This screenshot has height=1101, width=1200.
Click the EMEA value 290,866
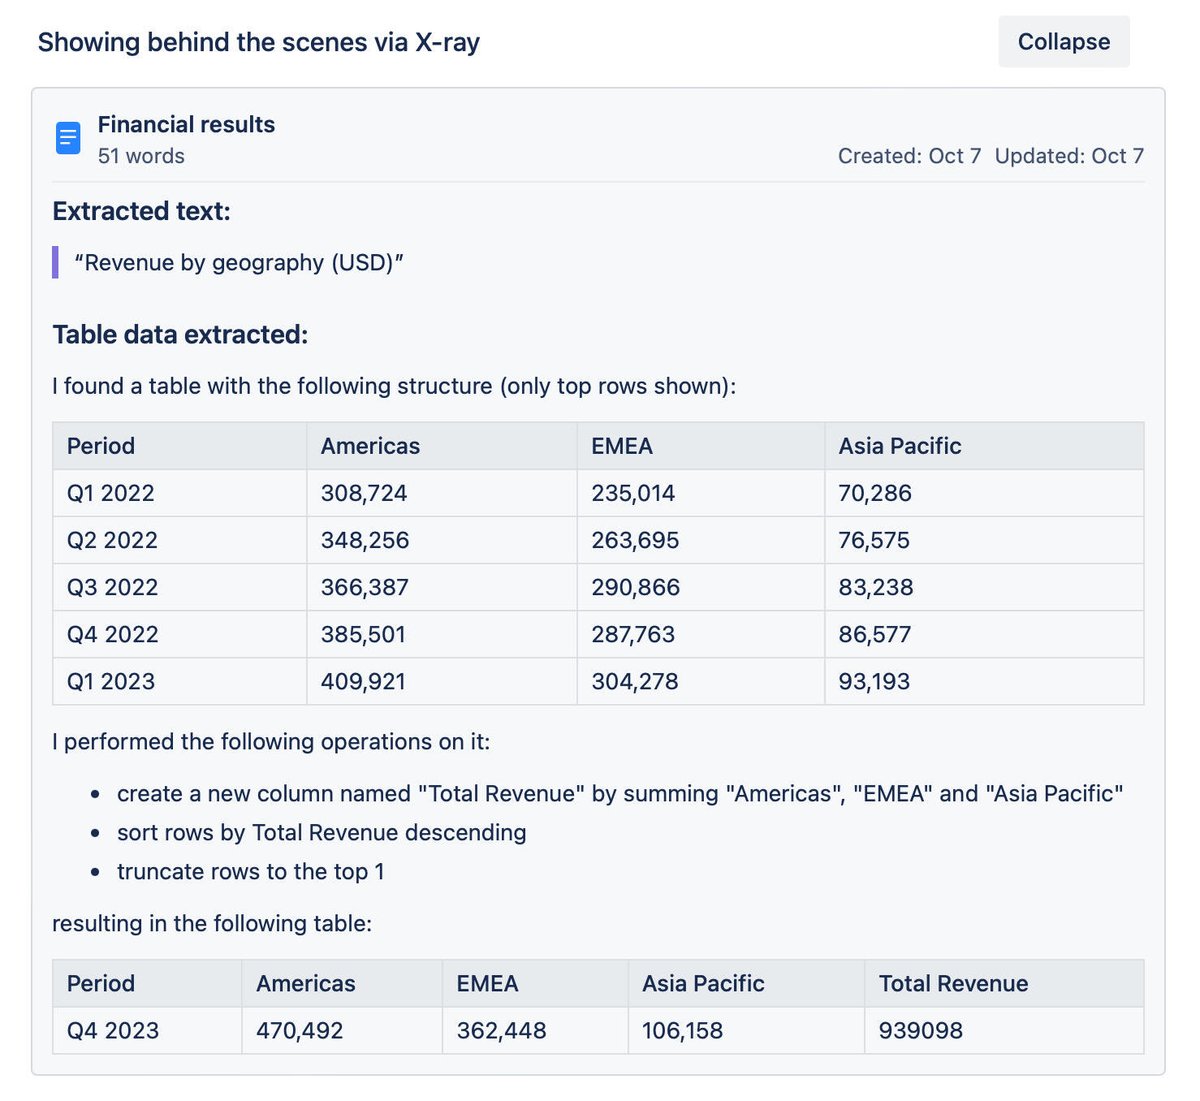[635, 587]
